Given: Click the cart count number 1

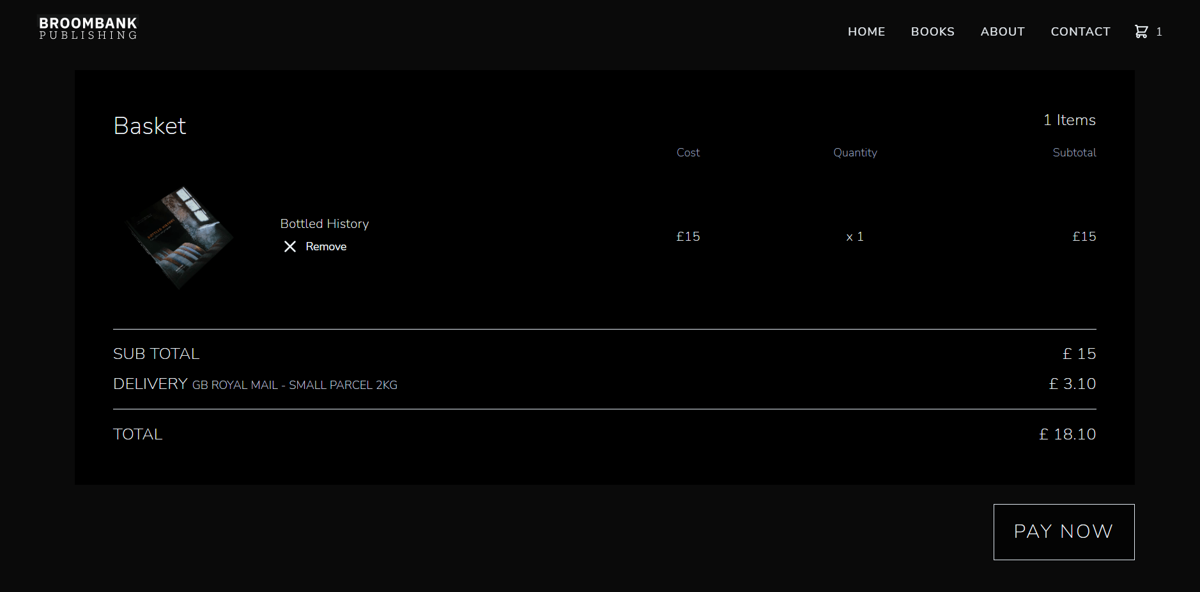Looking at the screenshot, I should pos(1159,32).
